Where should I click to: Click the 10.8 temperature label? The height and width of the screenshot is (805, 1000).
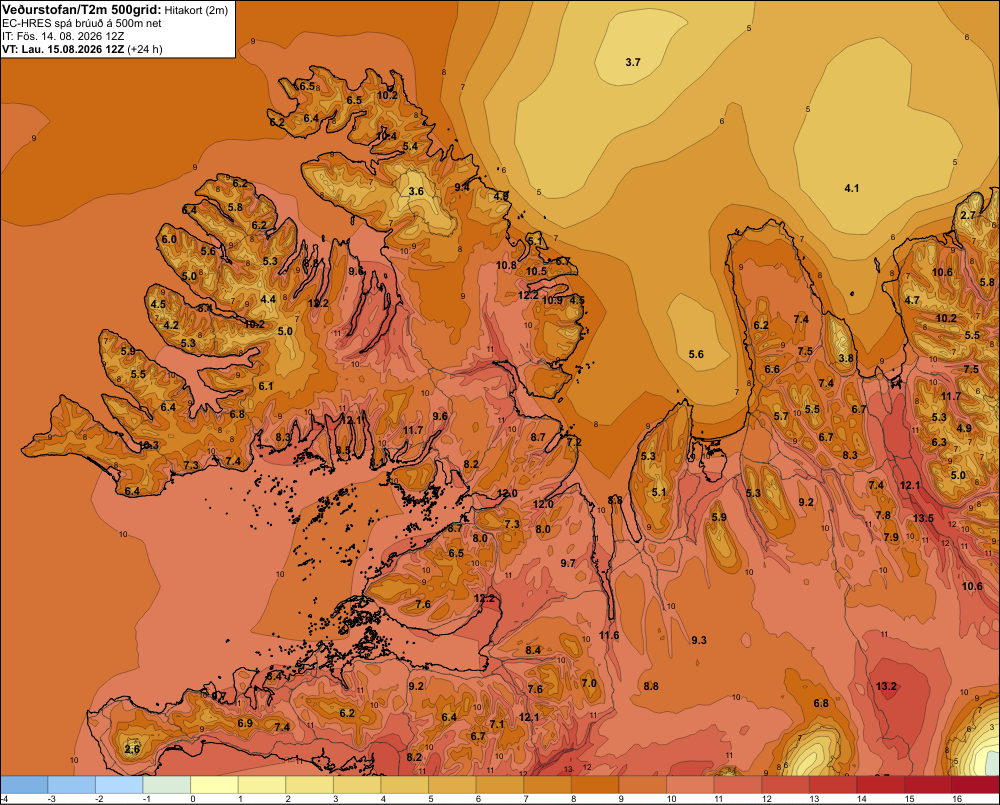[x=506, y=265]
